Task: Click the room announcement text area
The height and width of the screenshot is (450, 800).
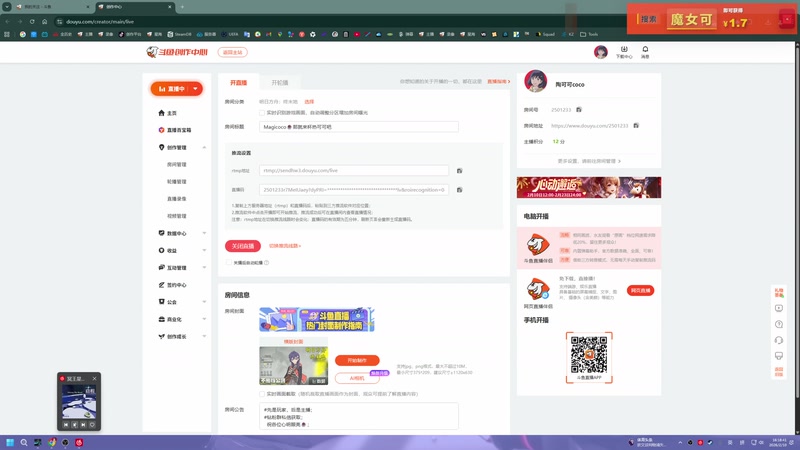Action: 359,416
